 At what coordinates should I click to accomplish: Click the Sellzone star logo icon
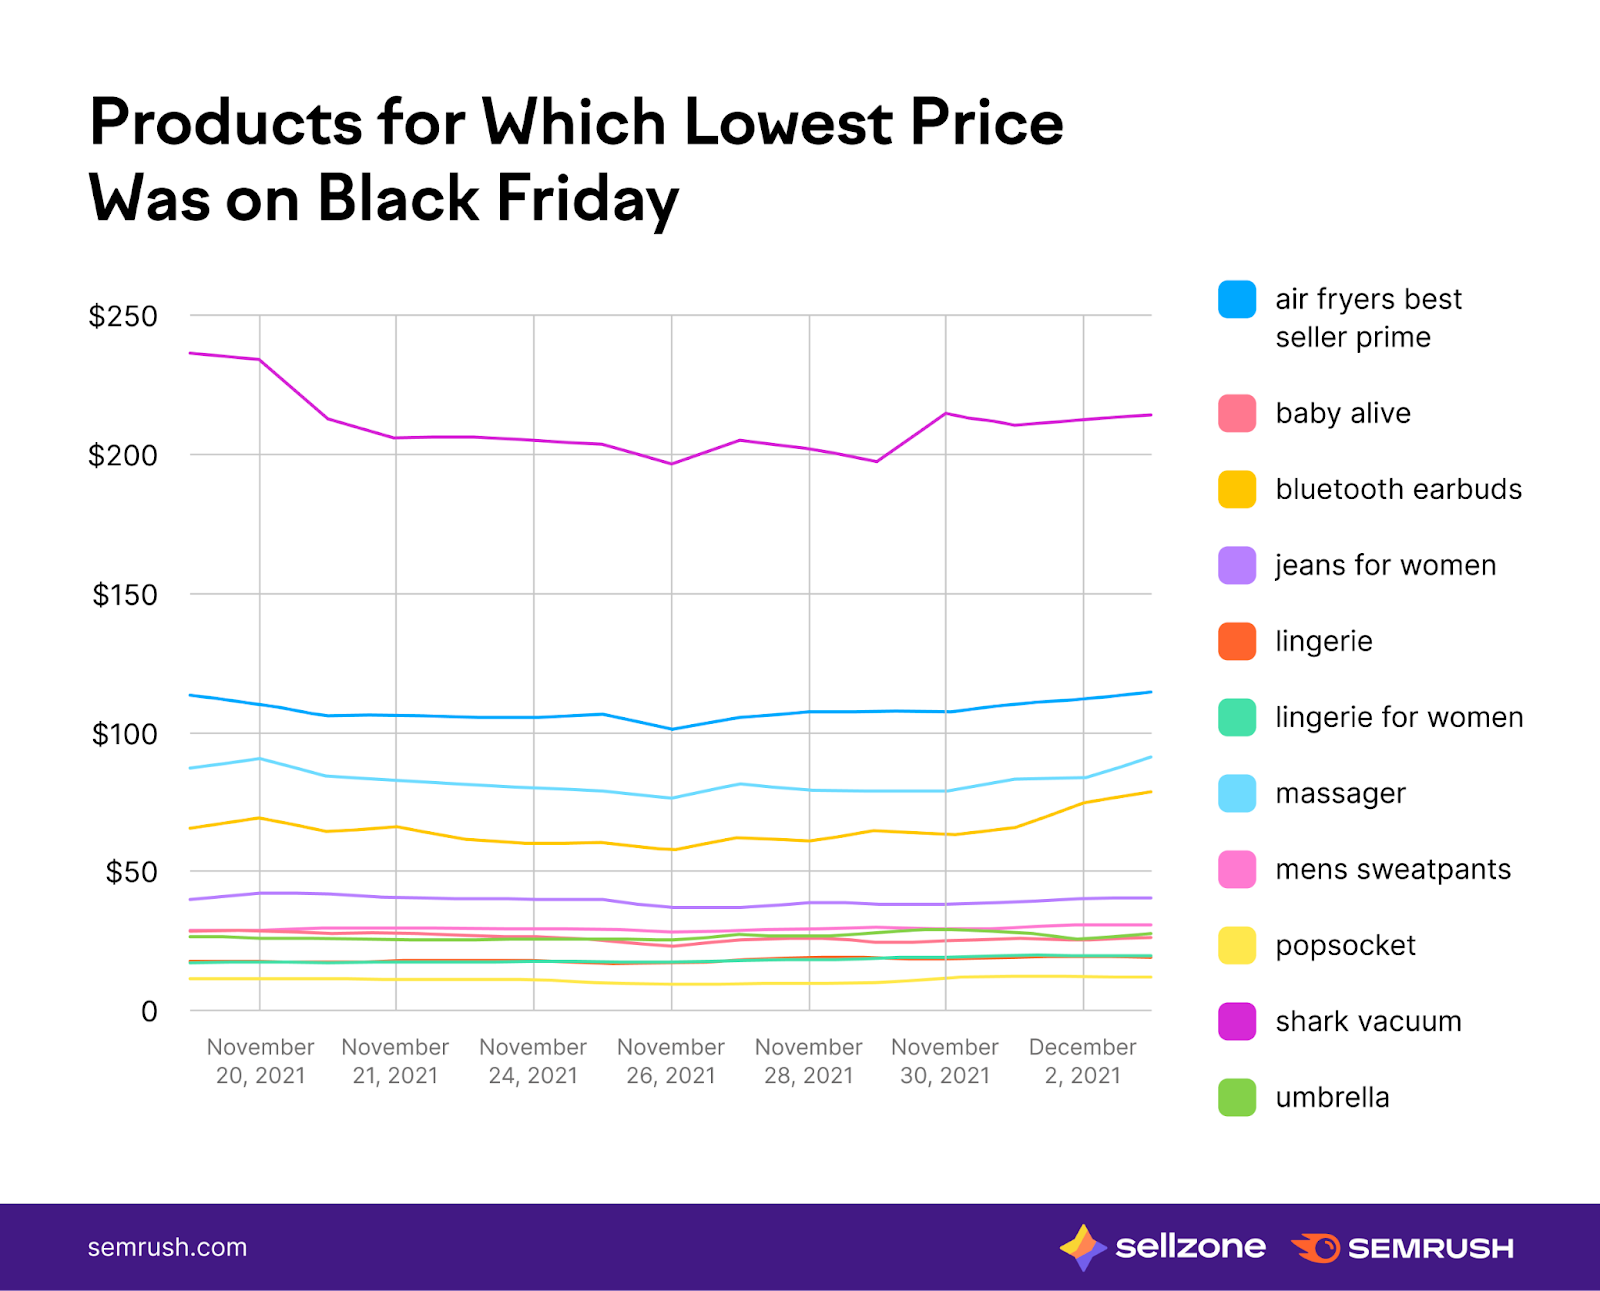pyautogui.click(x=1082, y=1247)
